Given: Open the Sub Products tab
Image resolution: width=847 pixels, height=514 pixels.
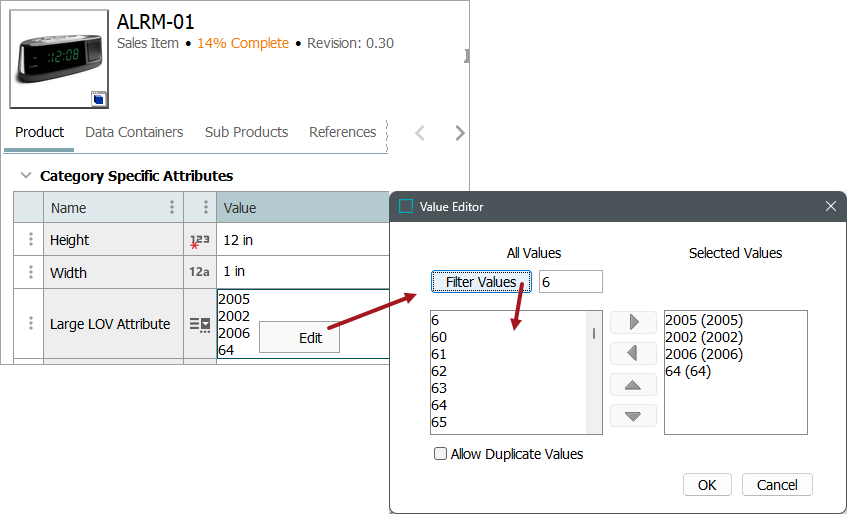Looking at the screenshot, I should click(246, 132).
